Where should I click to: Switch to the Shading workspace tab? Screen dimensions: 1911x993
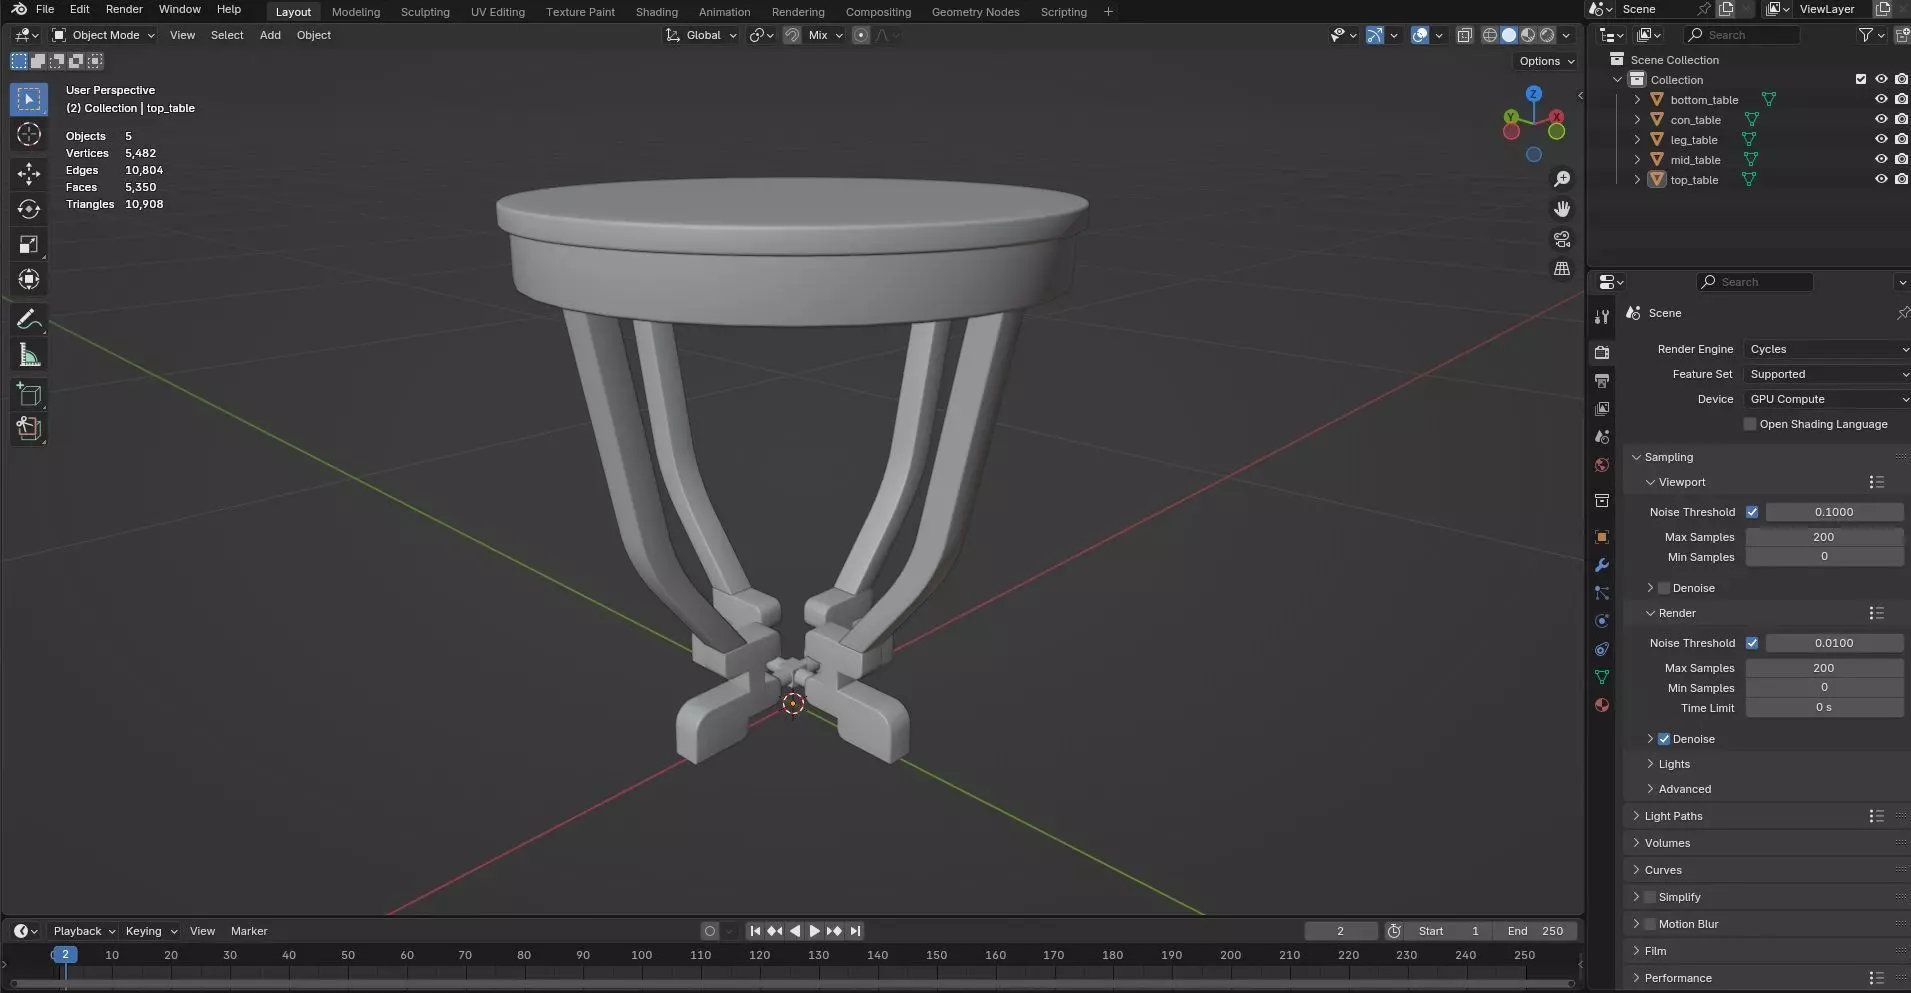pyautogui.click(x=656, y=12)
